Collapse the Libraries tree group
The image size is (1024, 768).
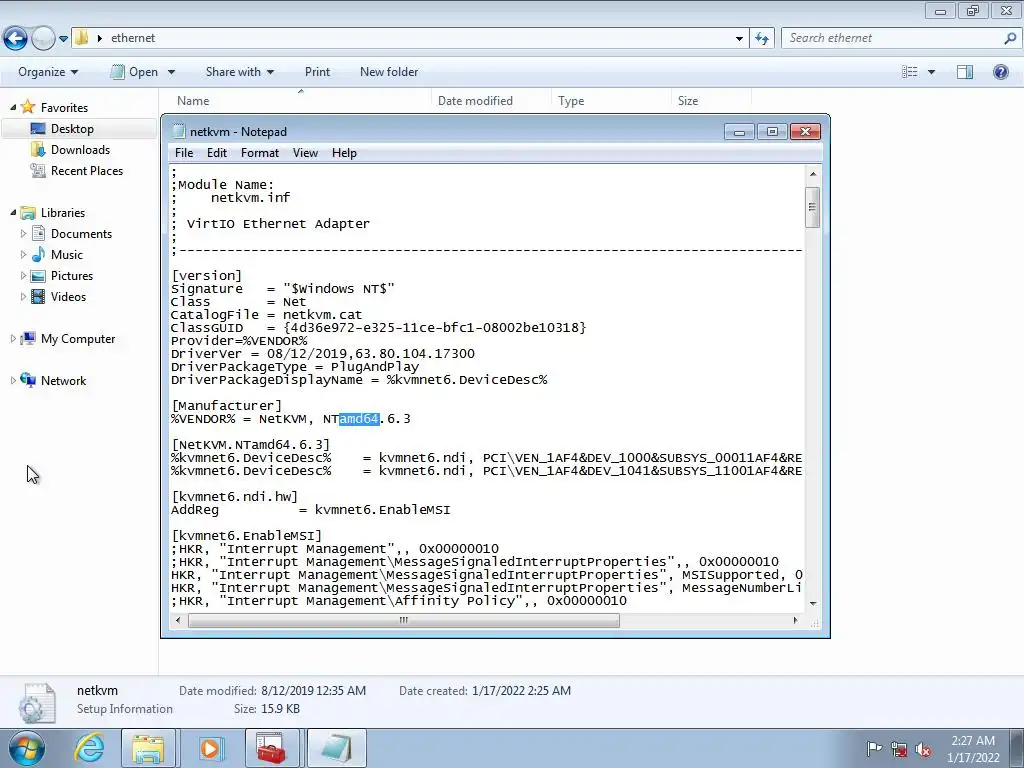(x=13, y=212)
